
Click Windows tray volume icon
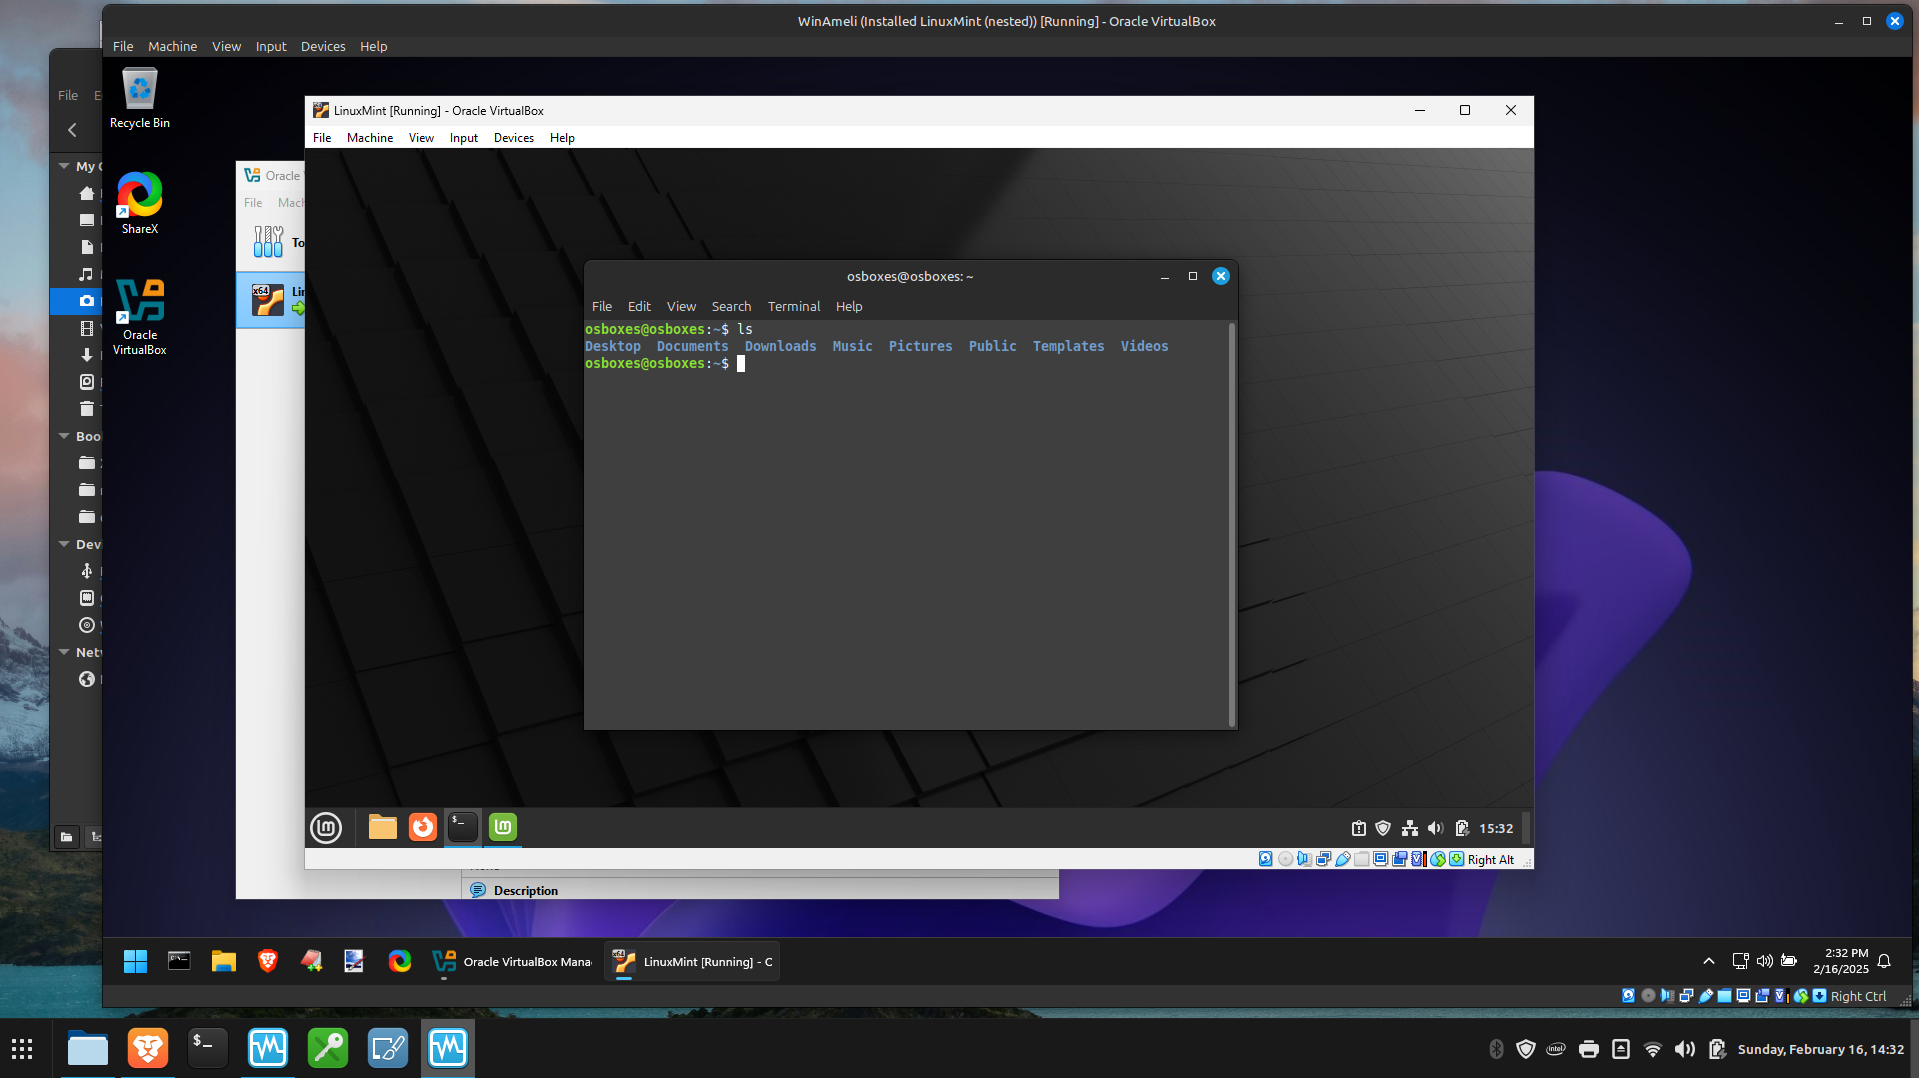click(x=1764, y=961)
